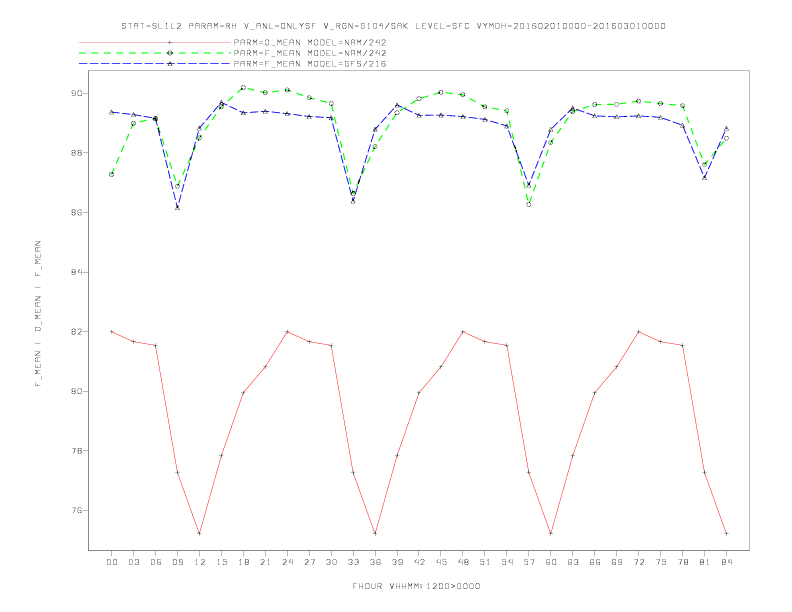Click blue GFS triangle point at hour 09
Screen dimensions: 792x612
point(177,207)
